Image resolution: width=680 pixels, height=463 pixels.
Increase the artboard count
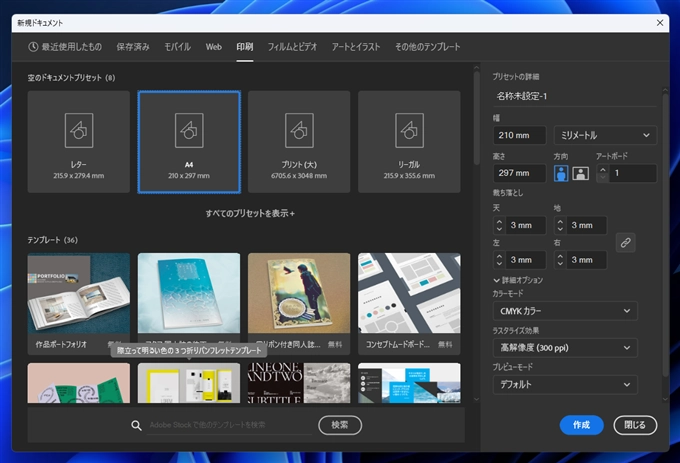603,170
